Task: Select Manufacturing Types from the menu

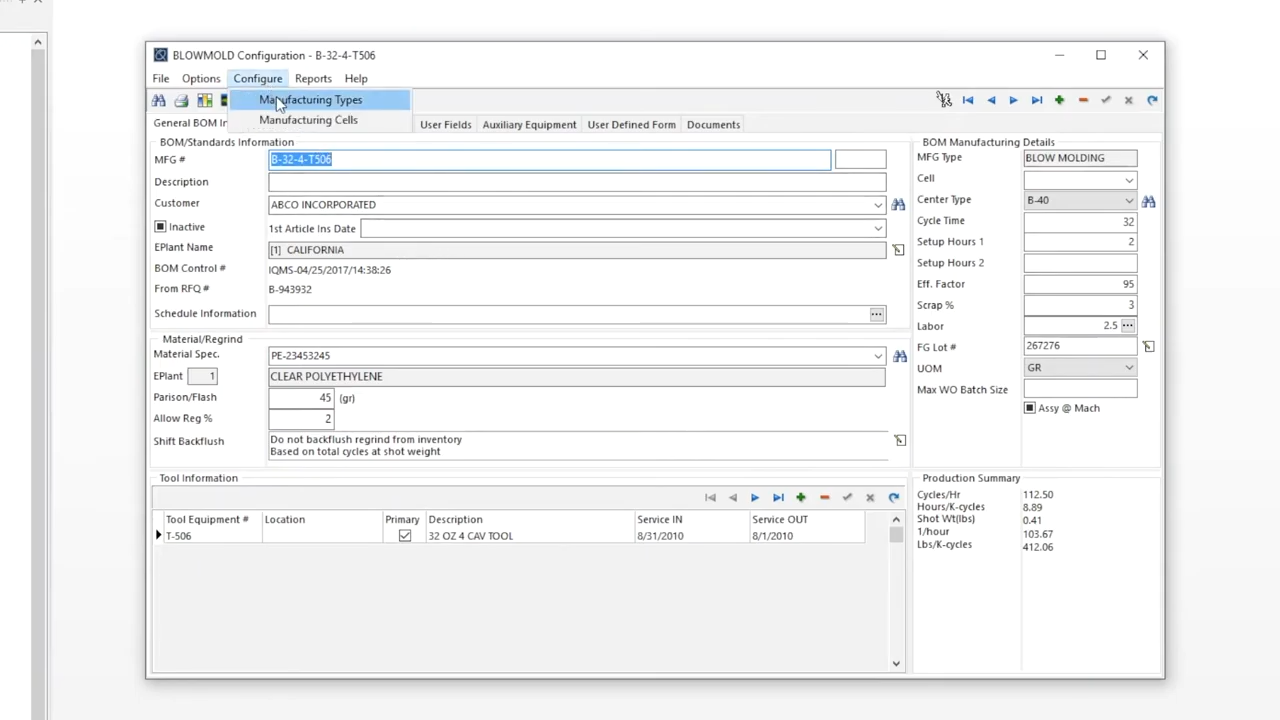Action: tap(310, 99)
